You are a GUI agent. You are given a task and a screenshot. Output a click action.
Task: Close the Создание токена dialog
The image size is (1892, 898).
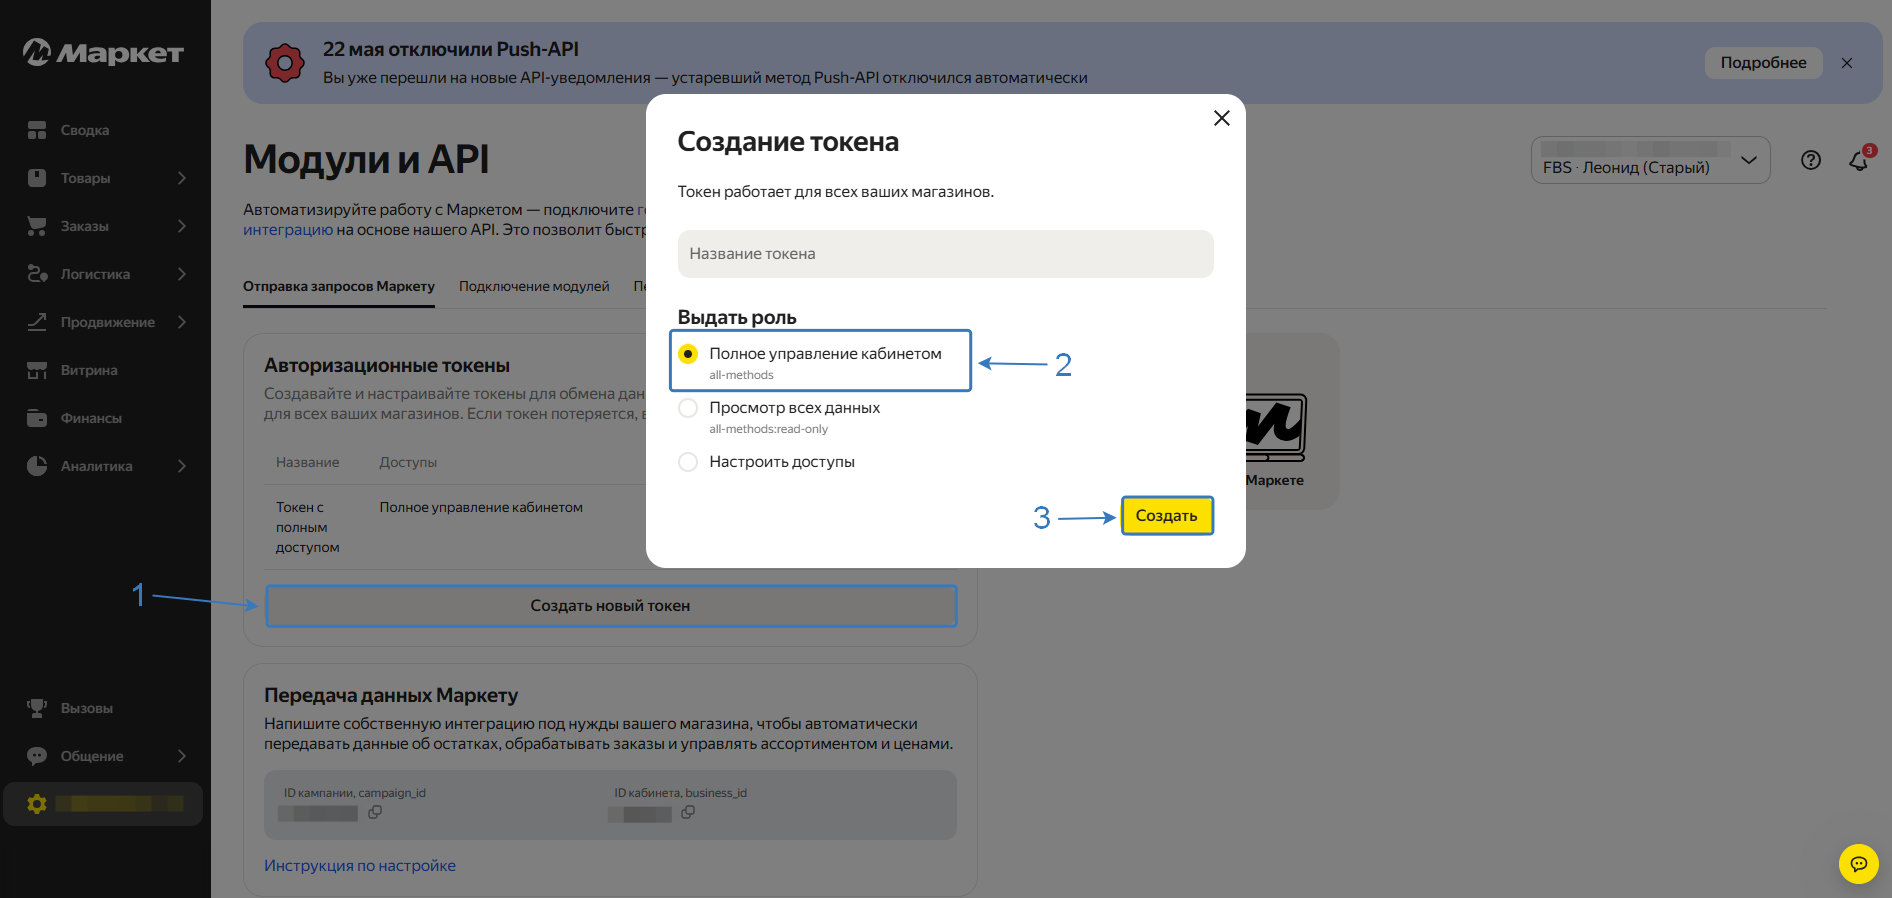1222,118
